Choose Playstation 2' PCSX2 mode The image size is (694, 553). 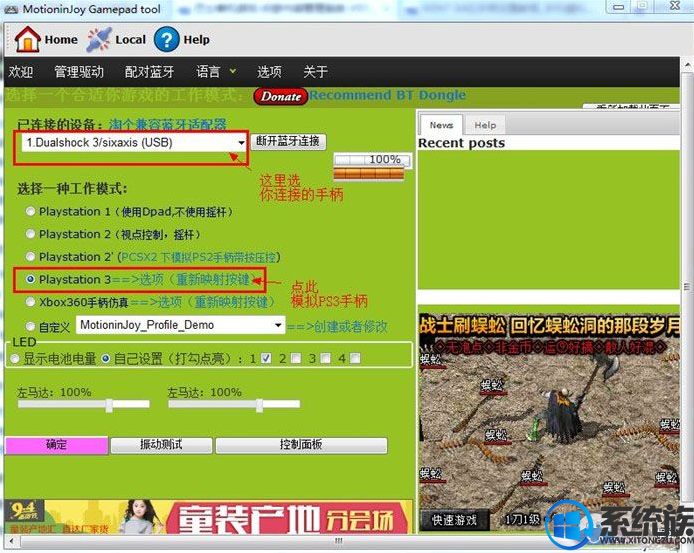[x=30, y=256]
